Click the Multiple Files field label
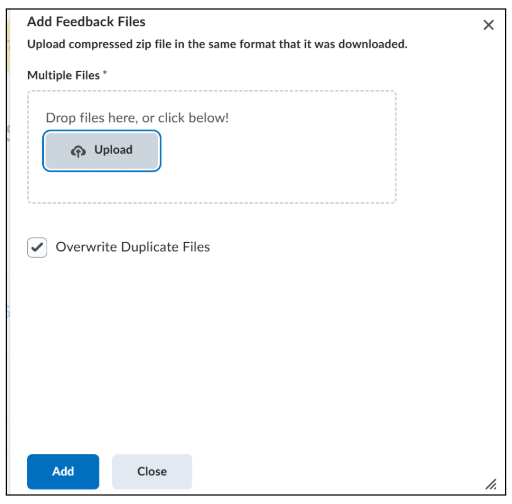512x504 pixels. [63, 75]
